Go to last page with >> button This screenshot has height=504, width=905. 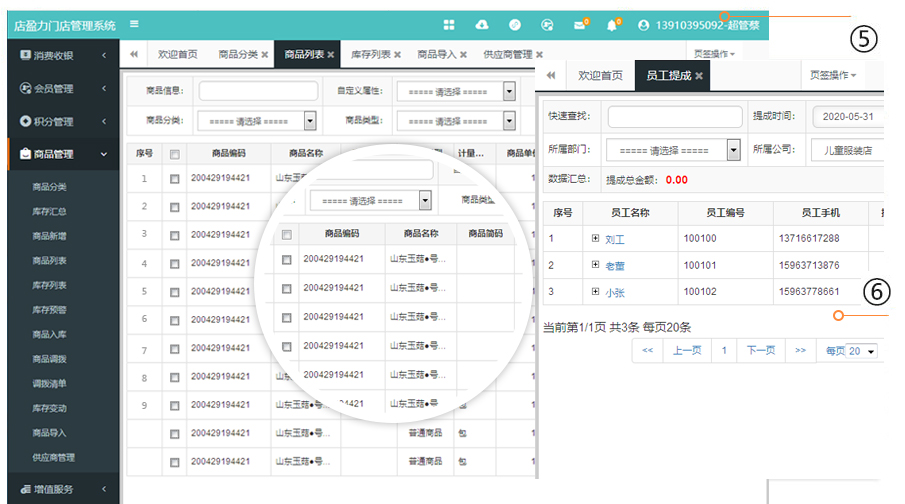tap(801, 350)
